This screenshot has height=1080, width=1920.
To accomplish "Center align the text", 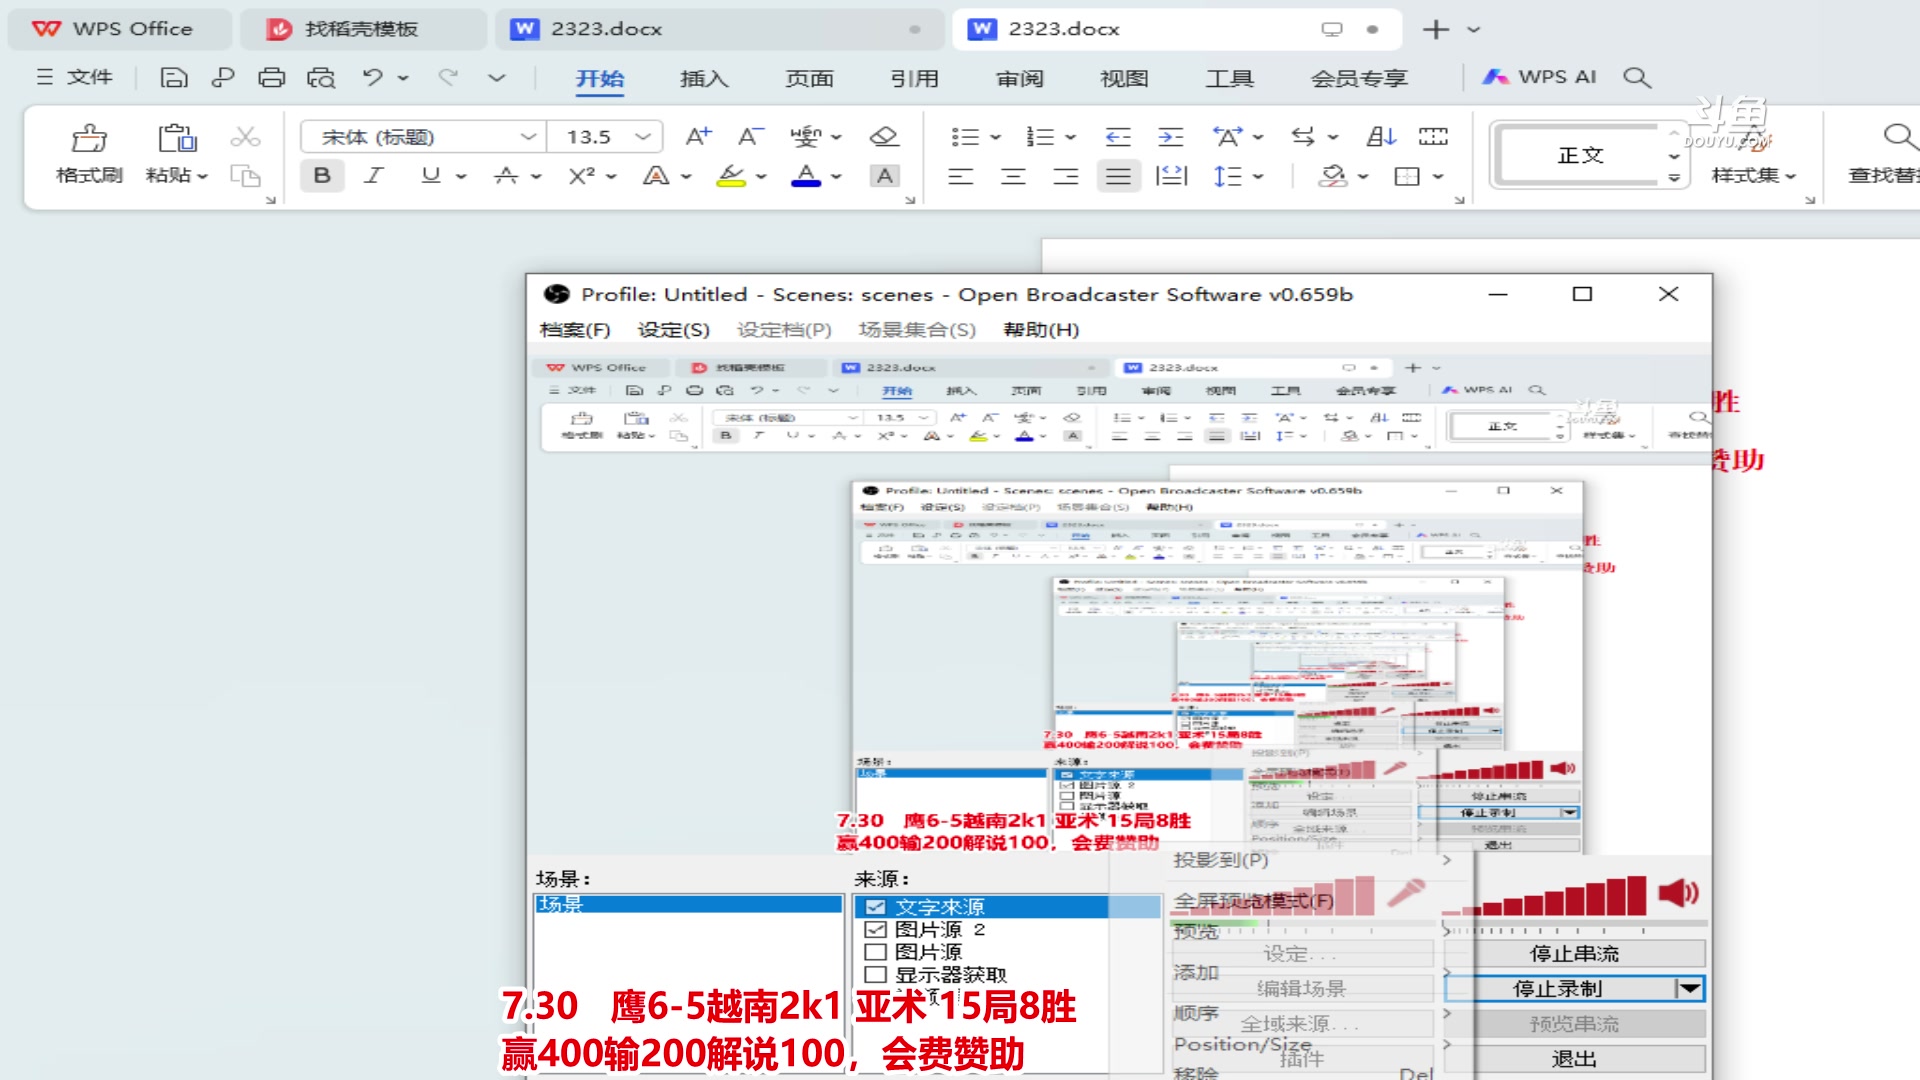I will [1013, 177].
